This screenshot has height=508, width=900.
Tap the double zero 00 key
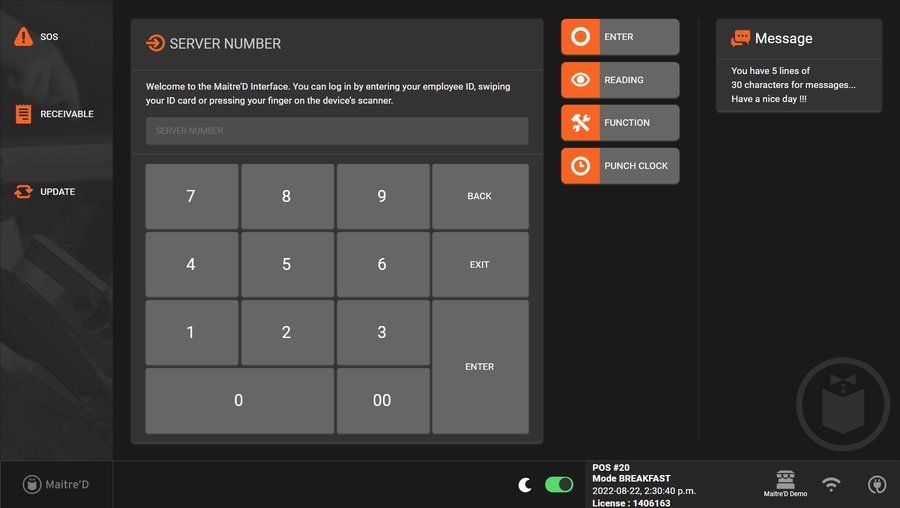[x=382, y=400]
